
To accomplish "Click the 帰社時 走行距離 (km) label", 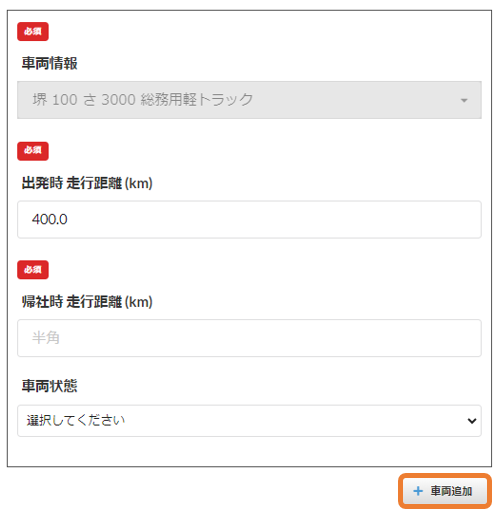I will [x=87, y=302].
